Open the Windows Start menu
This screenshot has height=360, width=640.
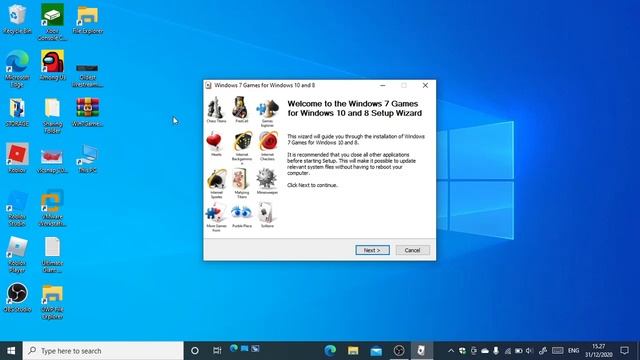[x=11, y=351]
